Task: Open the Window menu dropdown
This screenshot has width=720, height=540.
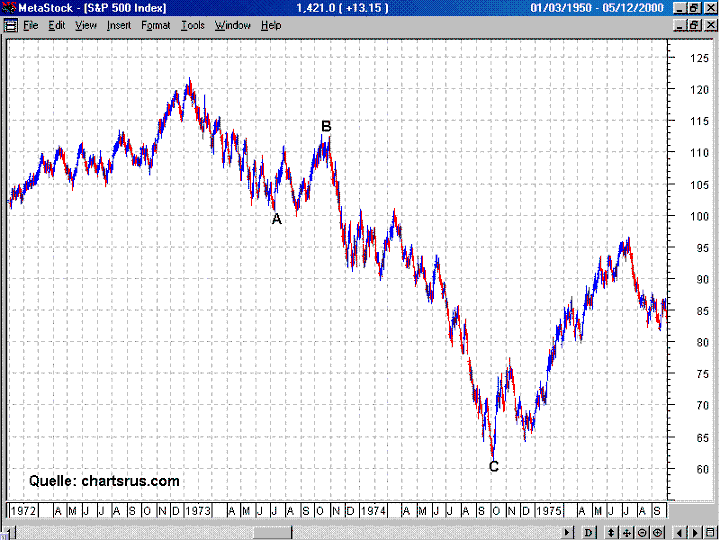Action: tap(233, 24)
